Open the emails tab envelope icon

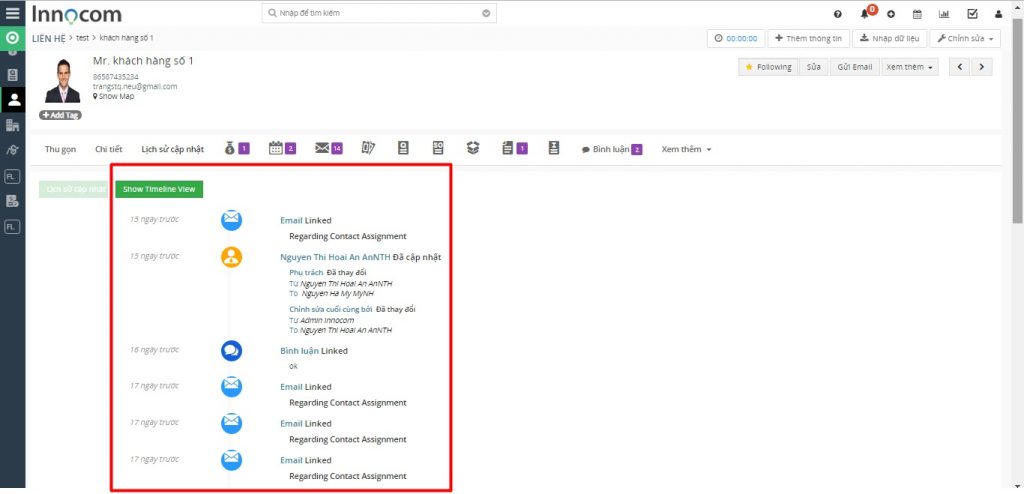click(x=328, y=149)
